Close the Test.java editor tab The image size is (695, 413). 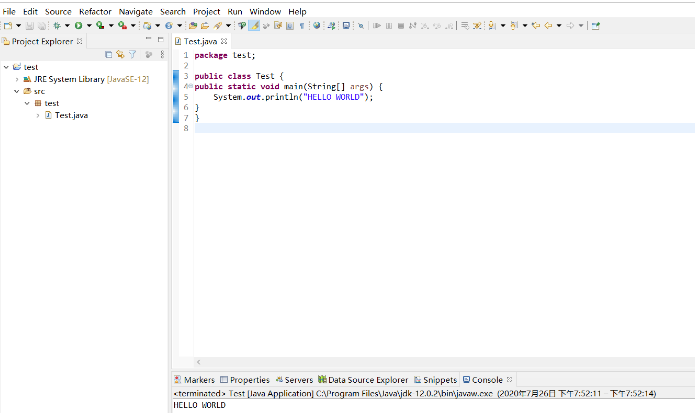(224, 41)
